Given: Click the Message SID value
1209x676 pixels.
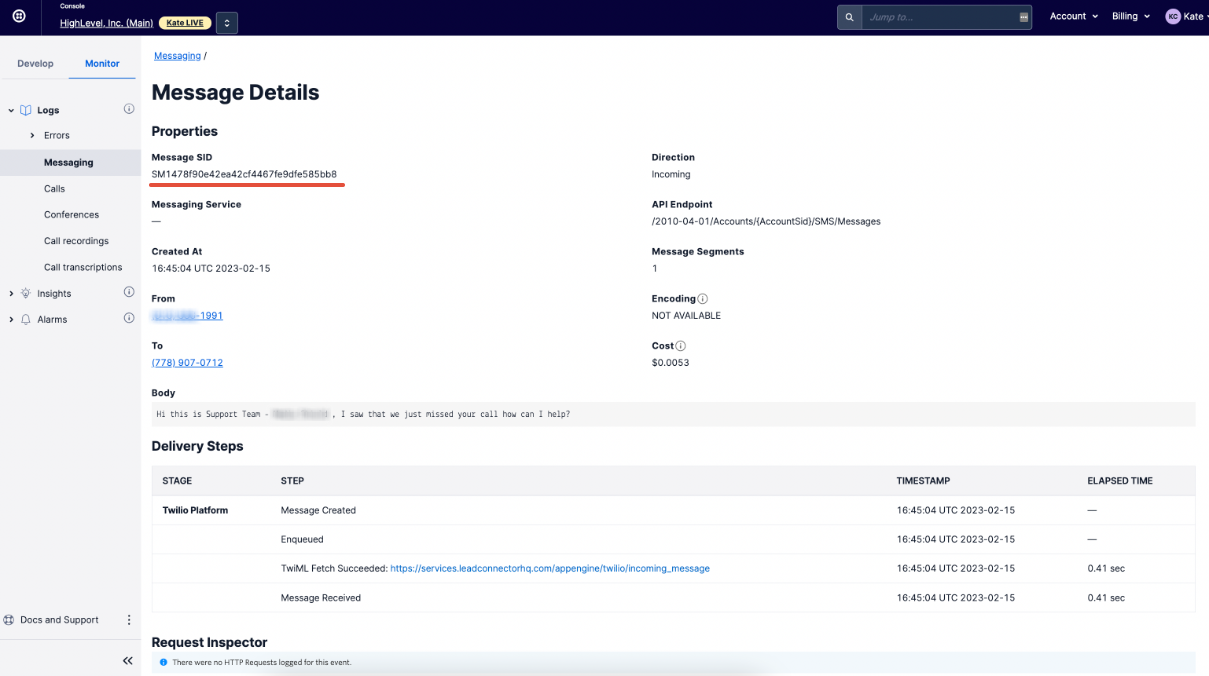Looking at the screenshot, I should coord(244,174).
